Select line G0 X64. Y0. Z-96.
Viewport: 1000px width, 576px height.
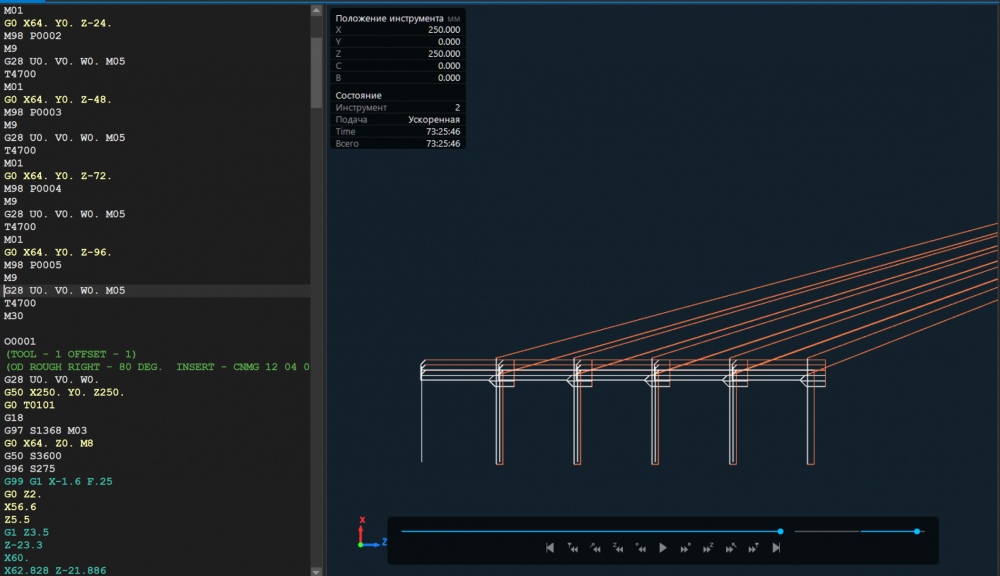[x=58, y=252]
